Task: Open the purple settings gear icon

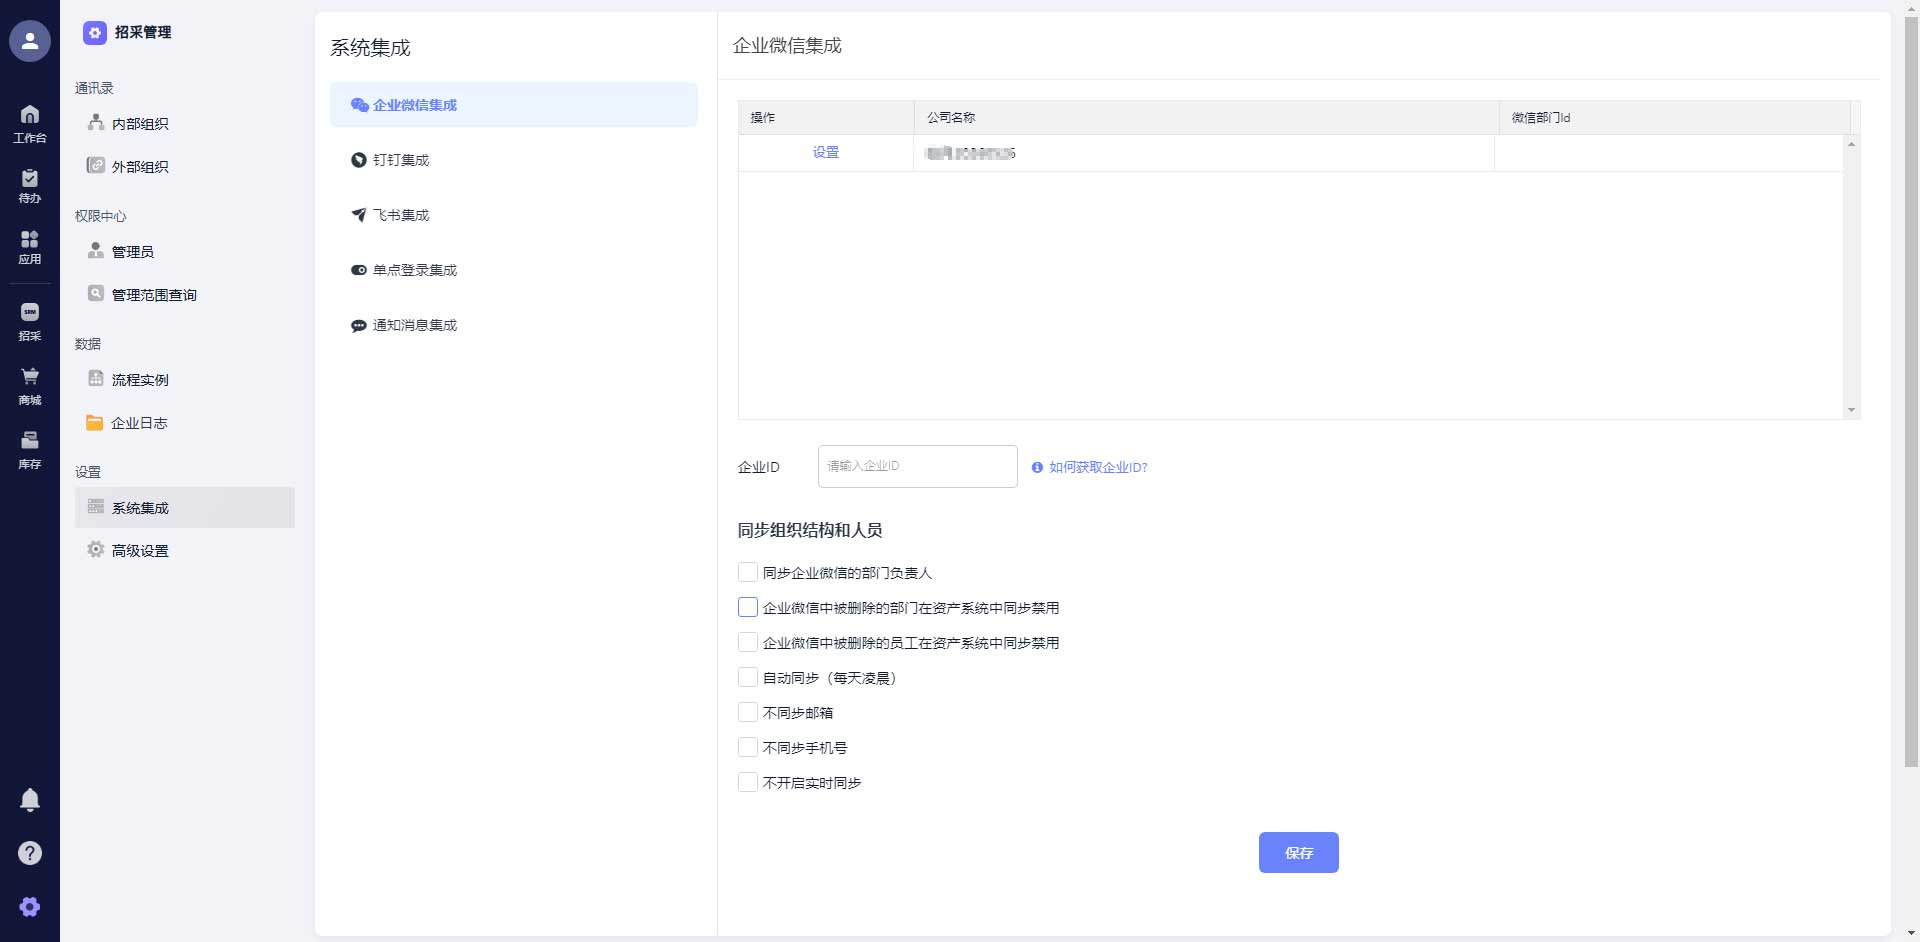Action: click(30, 907)
